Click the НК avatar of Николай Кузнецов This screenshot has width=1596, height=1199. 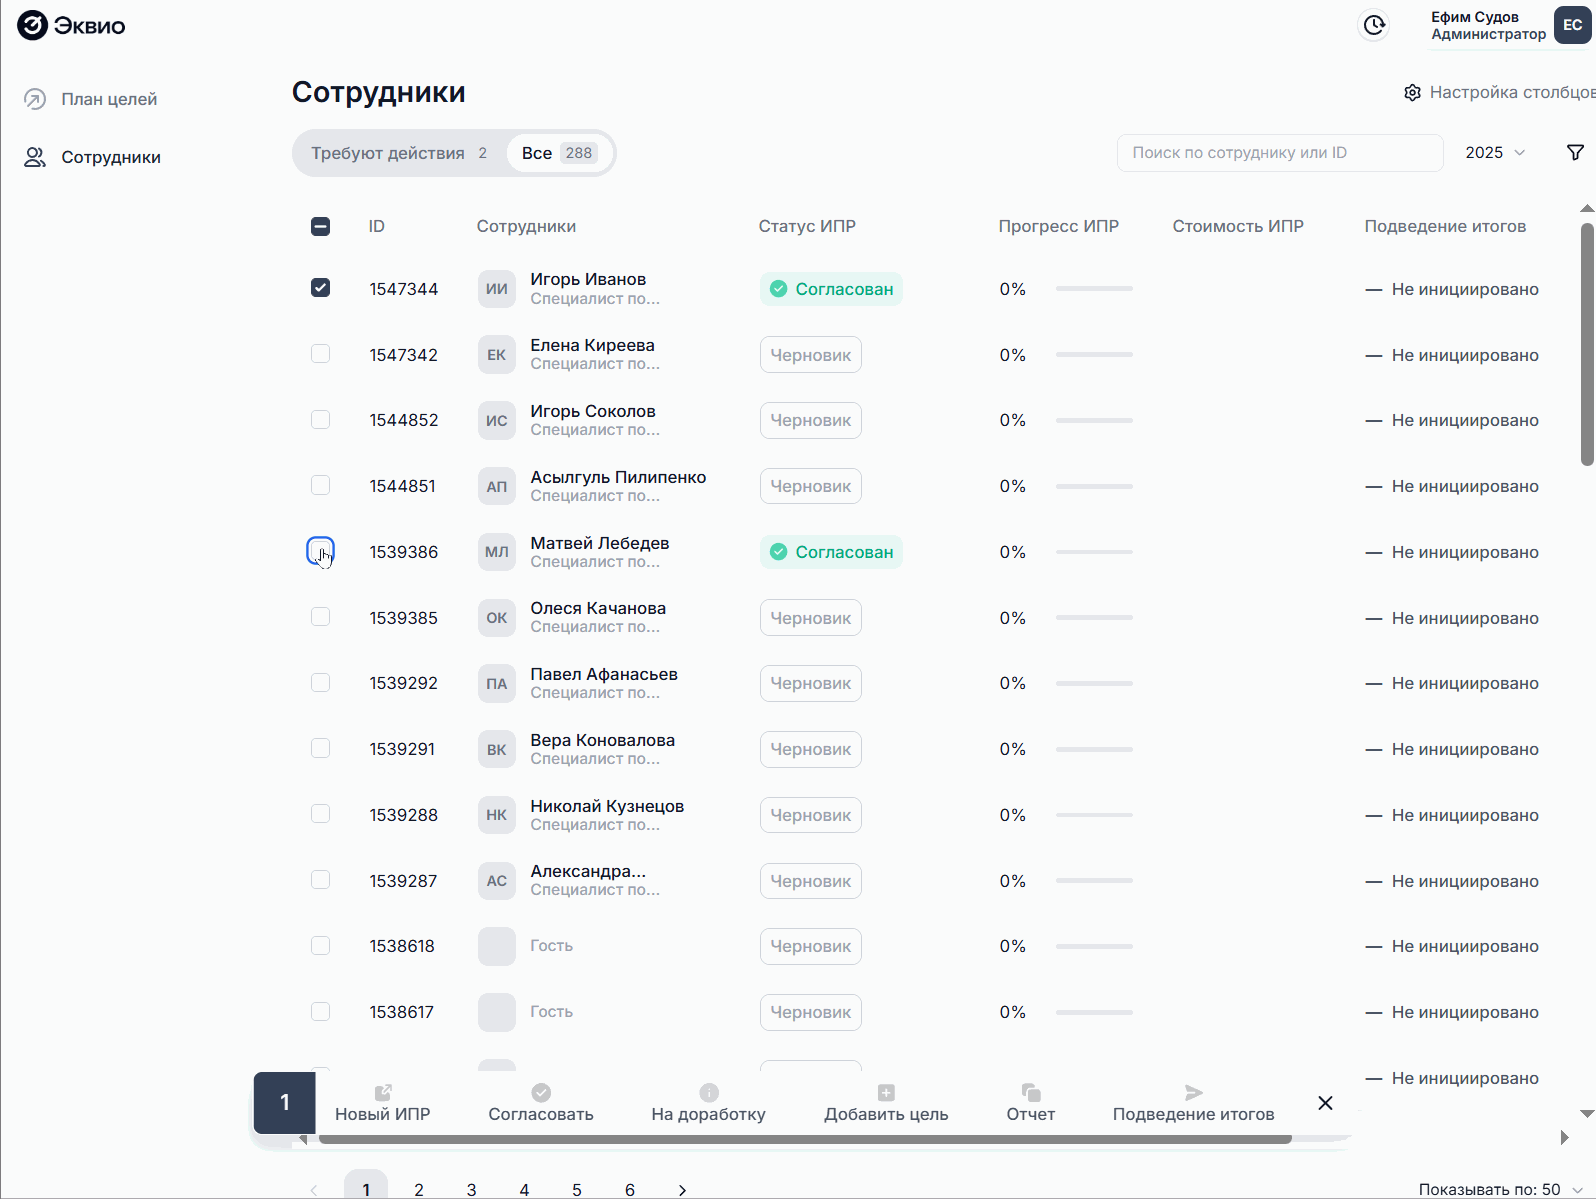497,815
